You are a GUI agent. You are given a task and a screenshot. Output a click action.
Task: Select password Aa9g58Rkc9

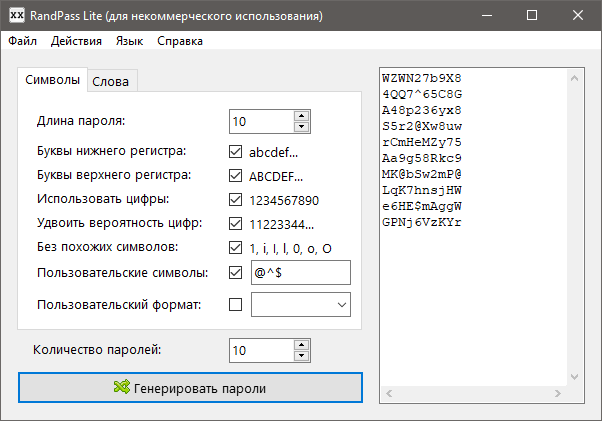coord(422,158)
